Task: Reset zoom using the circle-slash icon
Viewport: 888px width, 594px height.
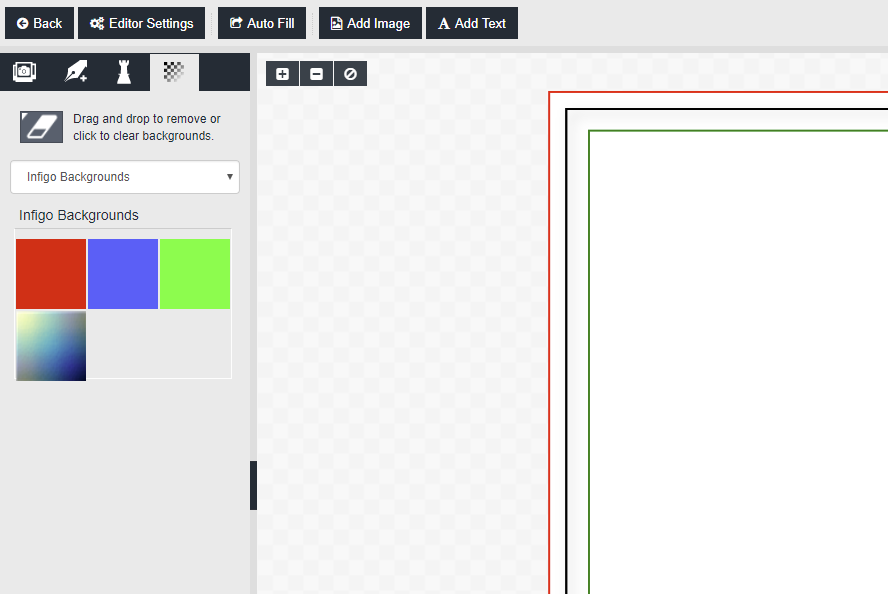Action: [x=350, y=74]
